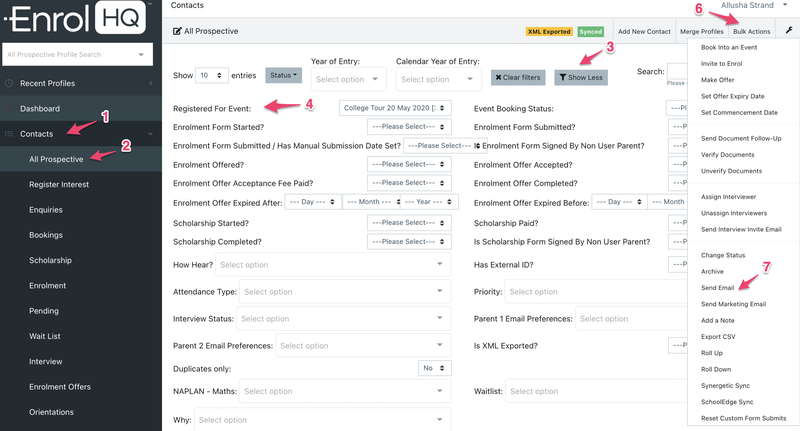Click the edit icon beside All Prospective
The image size is (800, 431).
tap(178, 31)
